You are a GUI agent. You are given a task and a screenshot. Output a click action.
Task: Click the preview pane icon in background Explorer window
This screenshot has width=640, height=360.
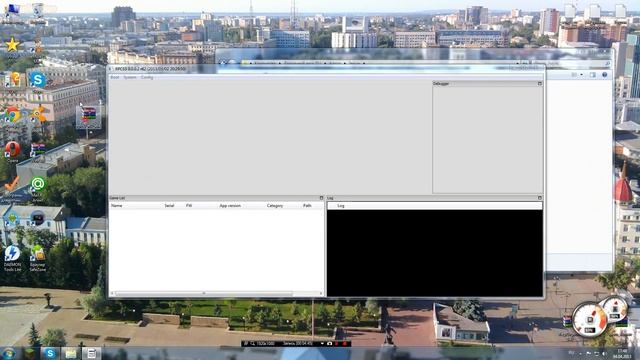pos(593,75)
